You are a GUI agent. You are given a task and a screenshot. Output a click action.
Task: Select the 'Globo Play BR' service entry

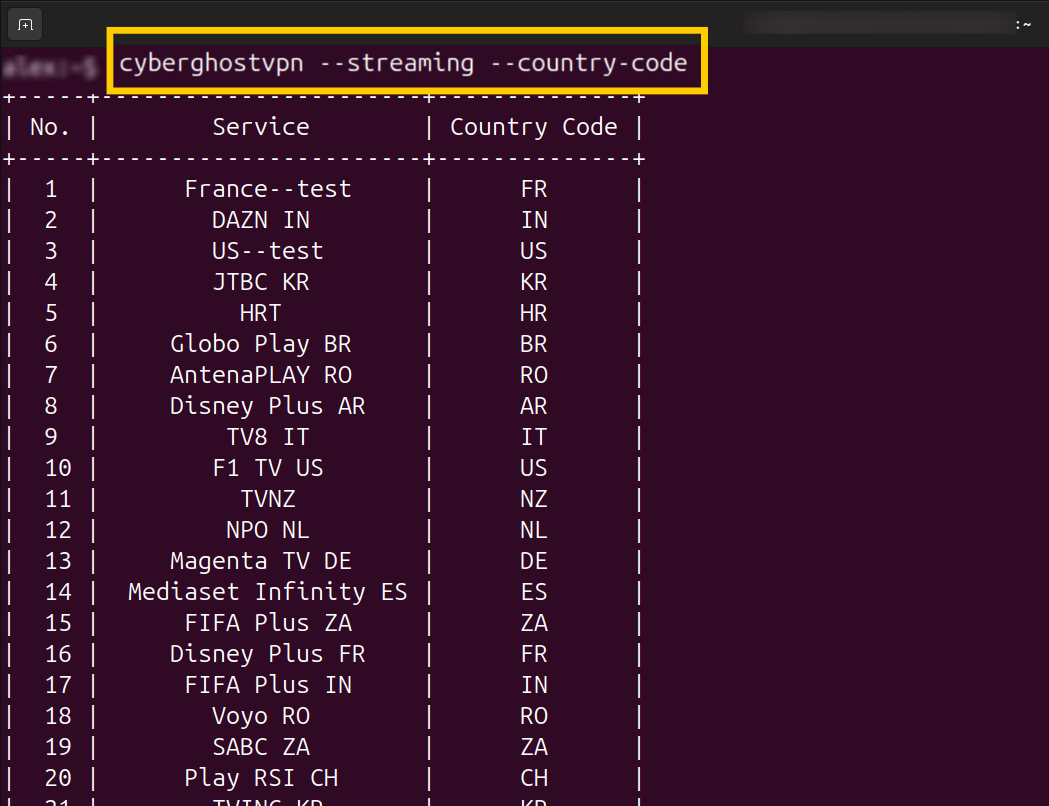pos(260,344)
